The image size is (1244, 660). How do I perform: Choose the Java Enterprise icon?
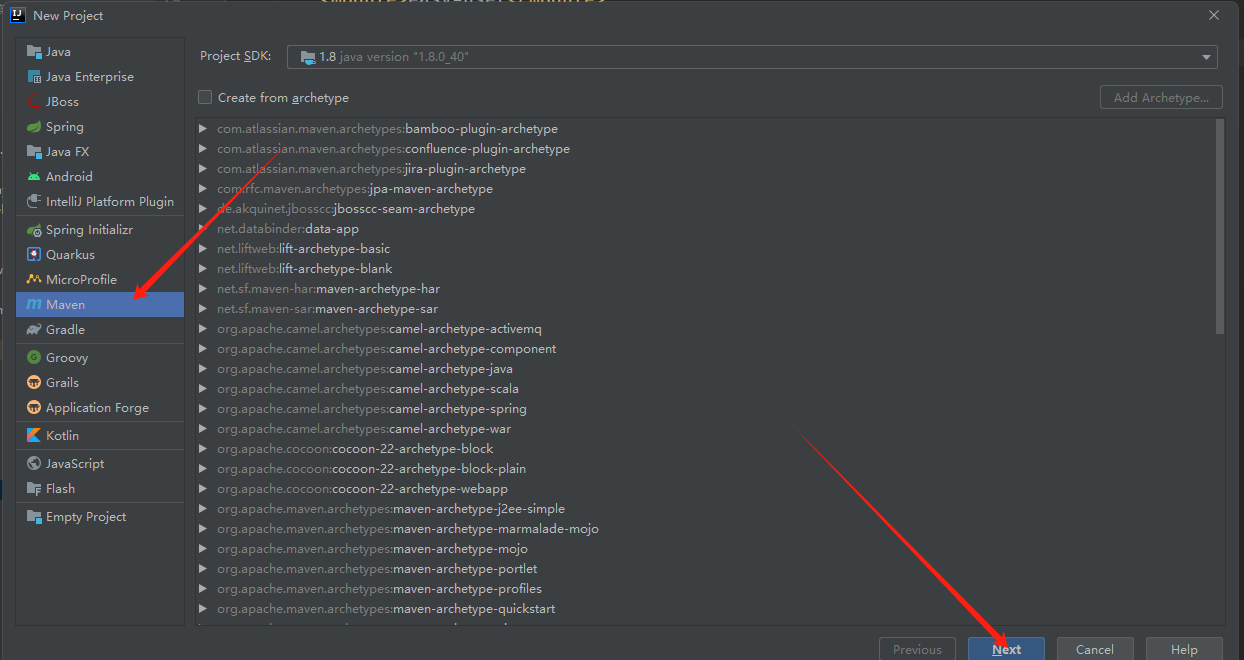click(34, 77)
